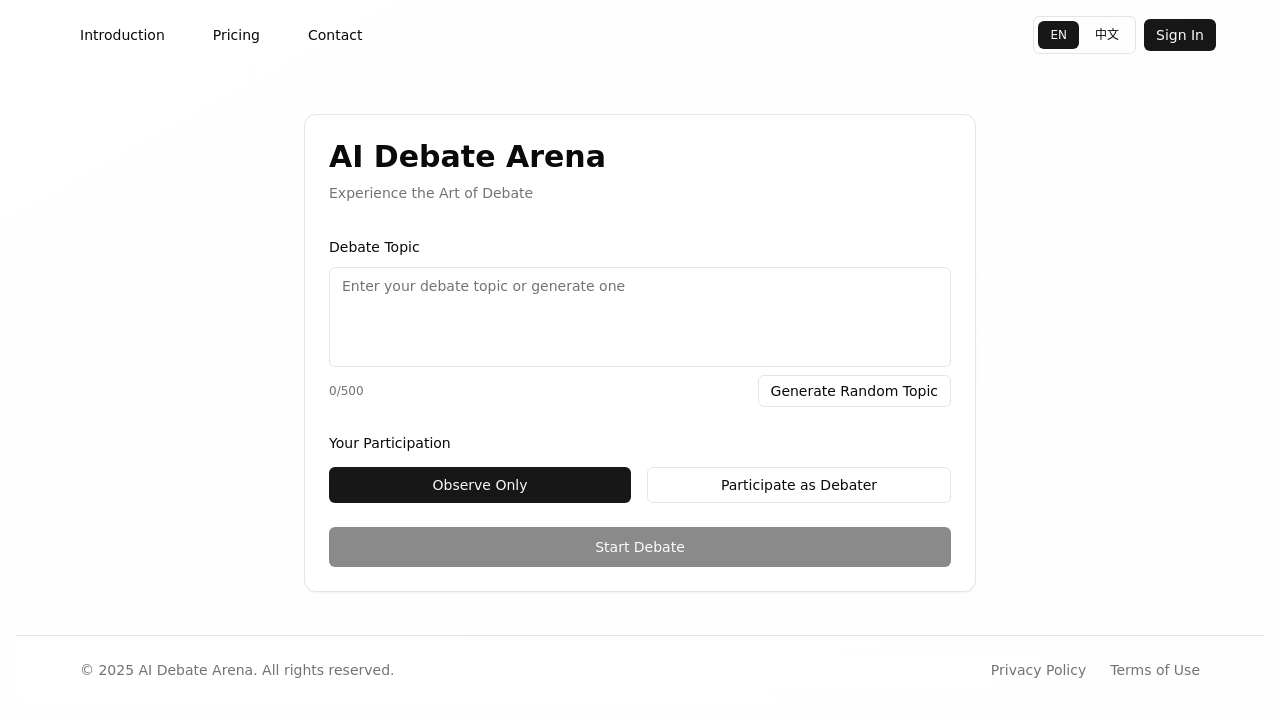Viewport: 1280px width, 720px height.
Task: Open the Introduction page
Action: [x=122, y=35]
